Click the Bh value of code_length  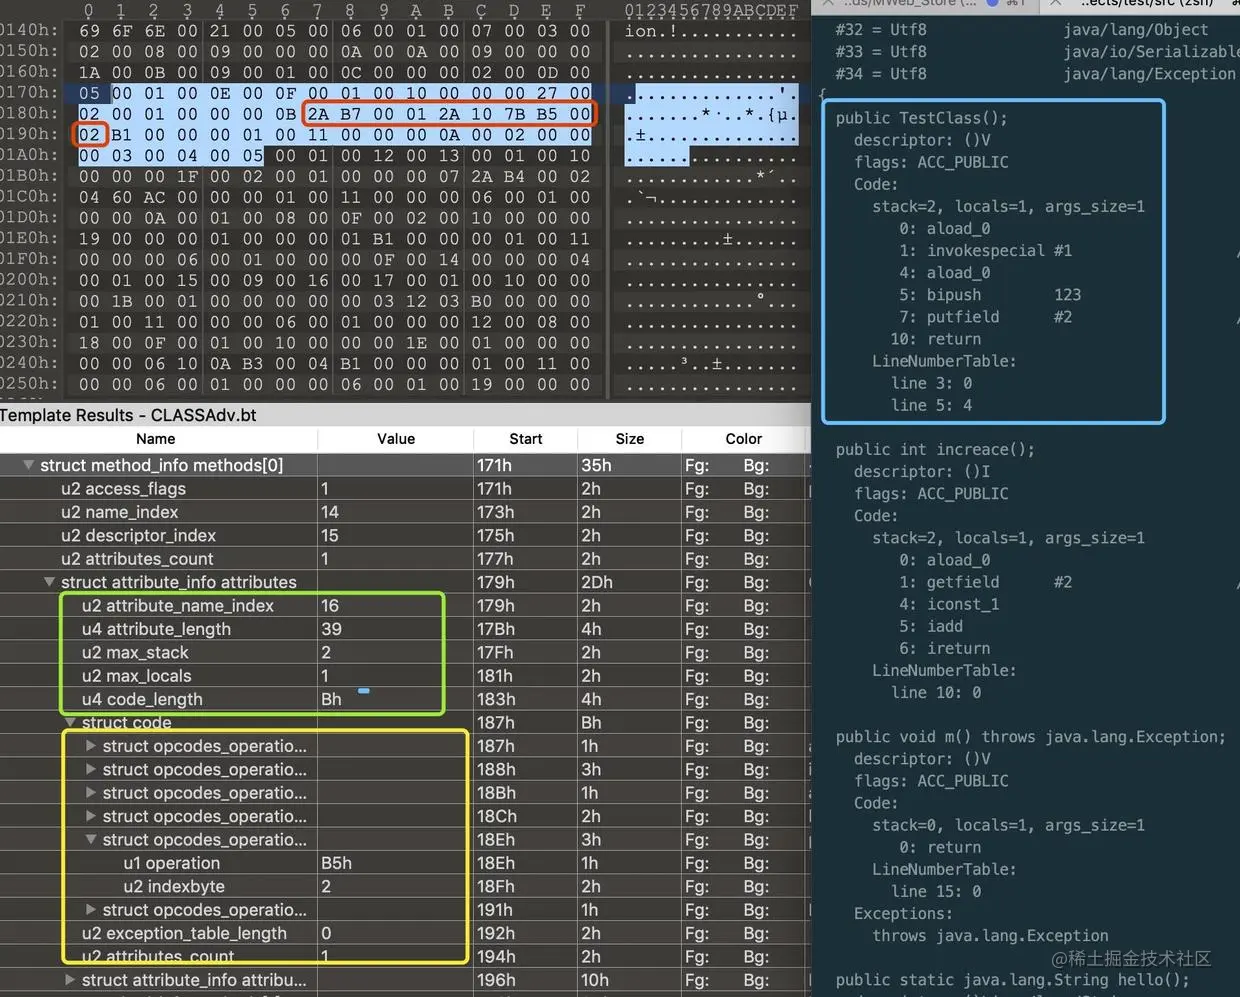click(396, 699)
